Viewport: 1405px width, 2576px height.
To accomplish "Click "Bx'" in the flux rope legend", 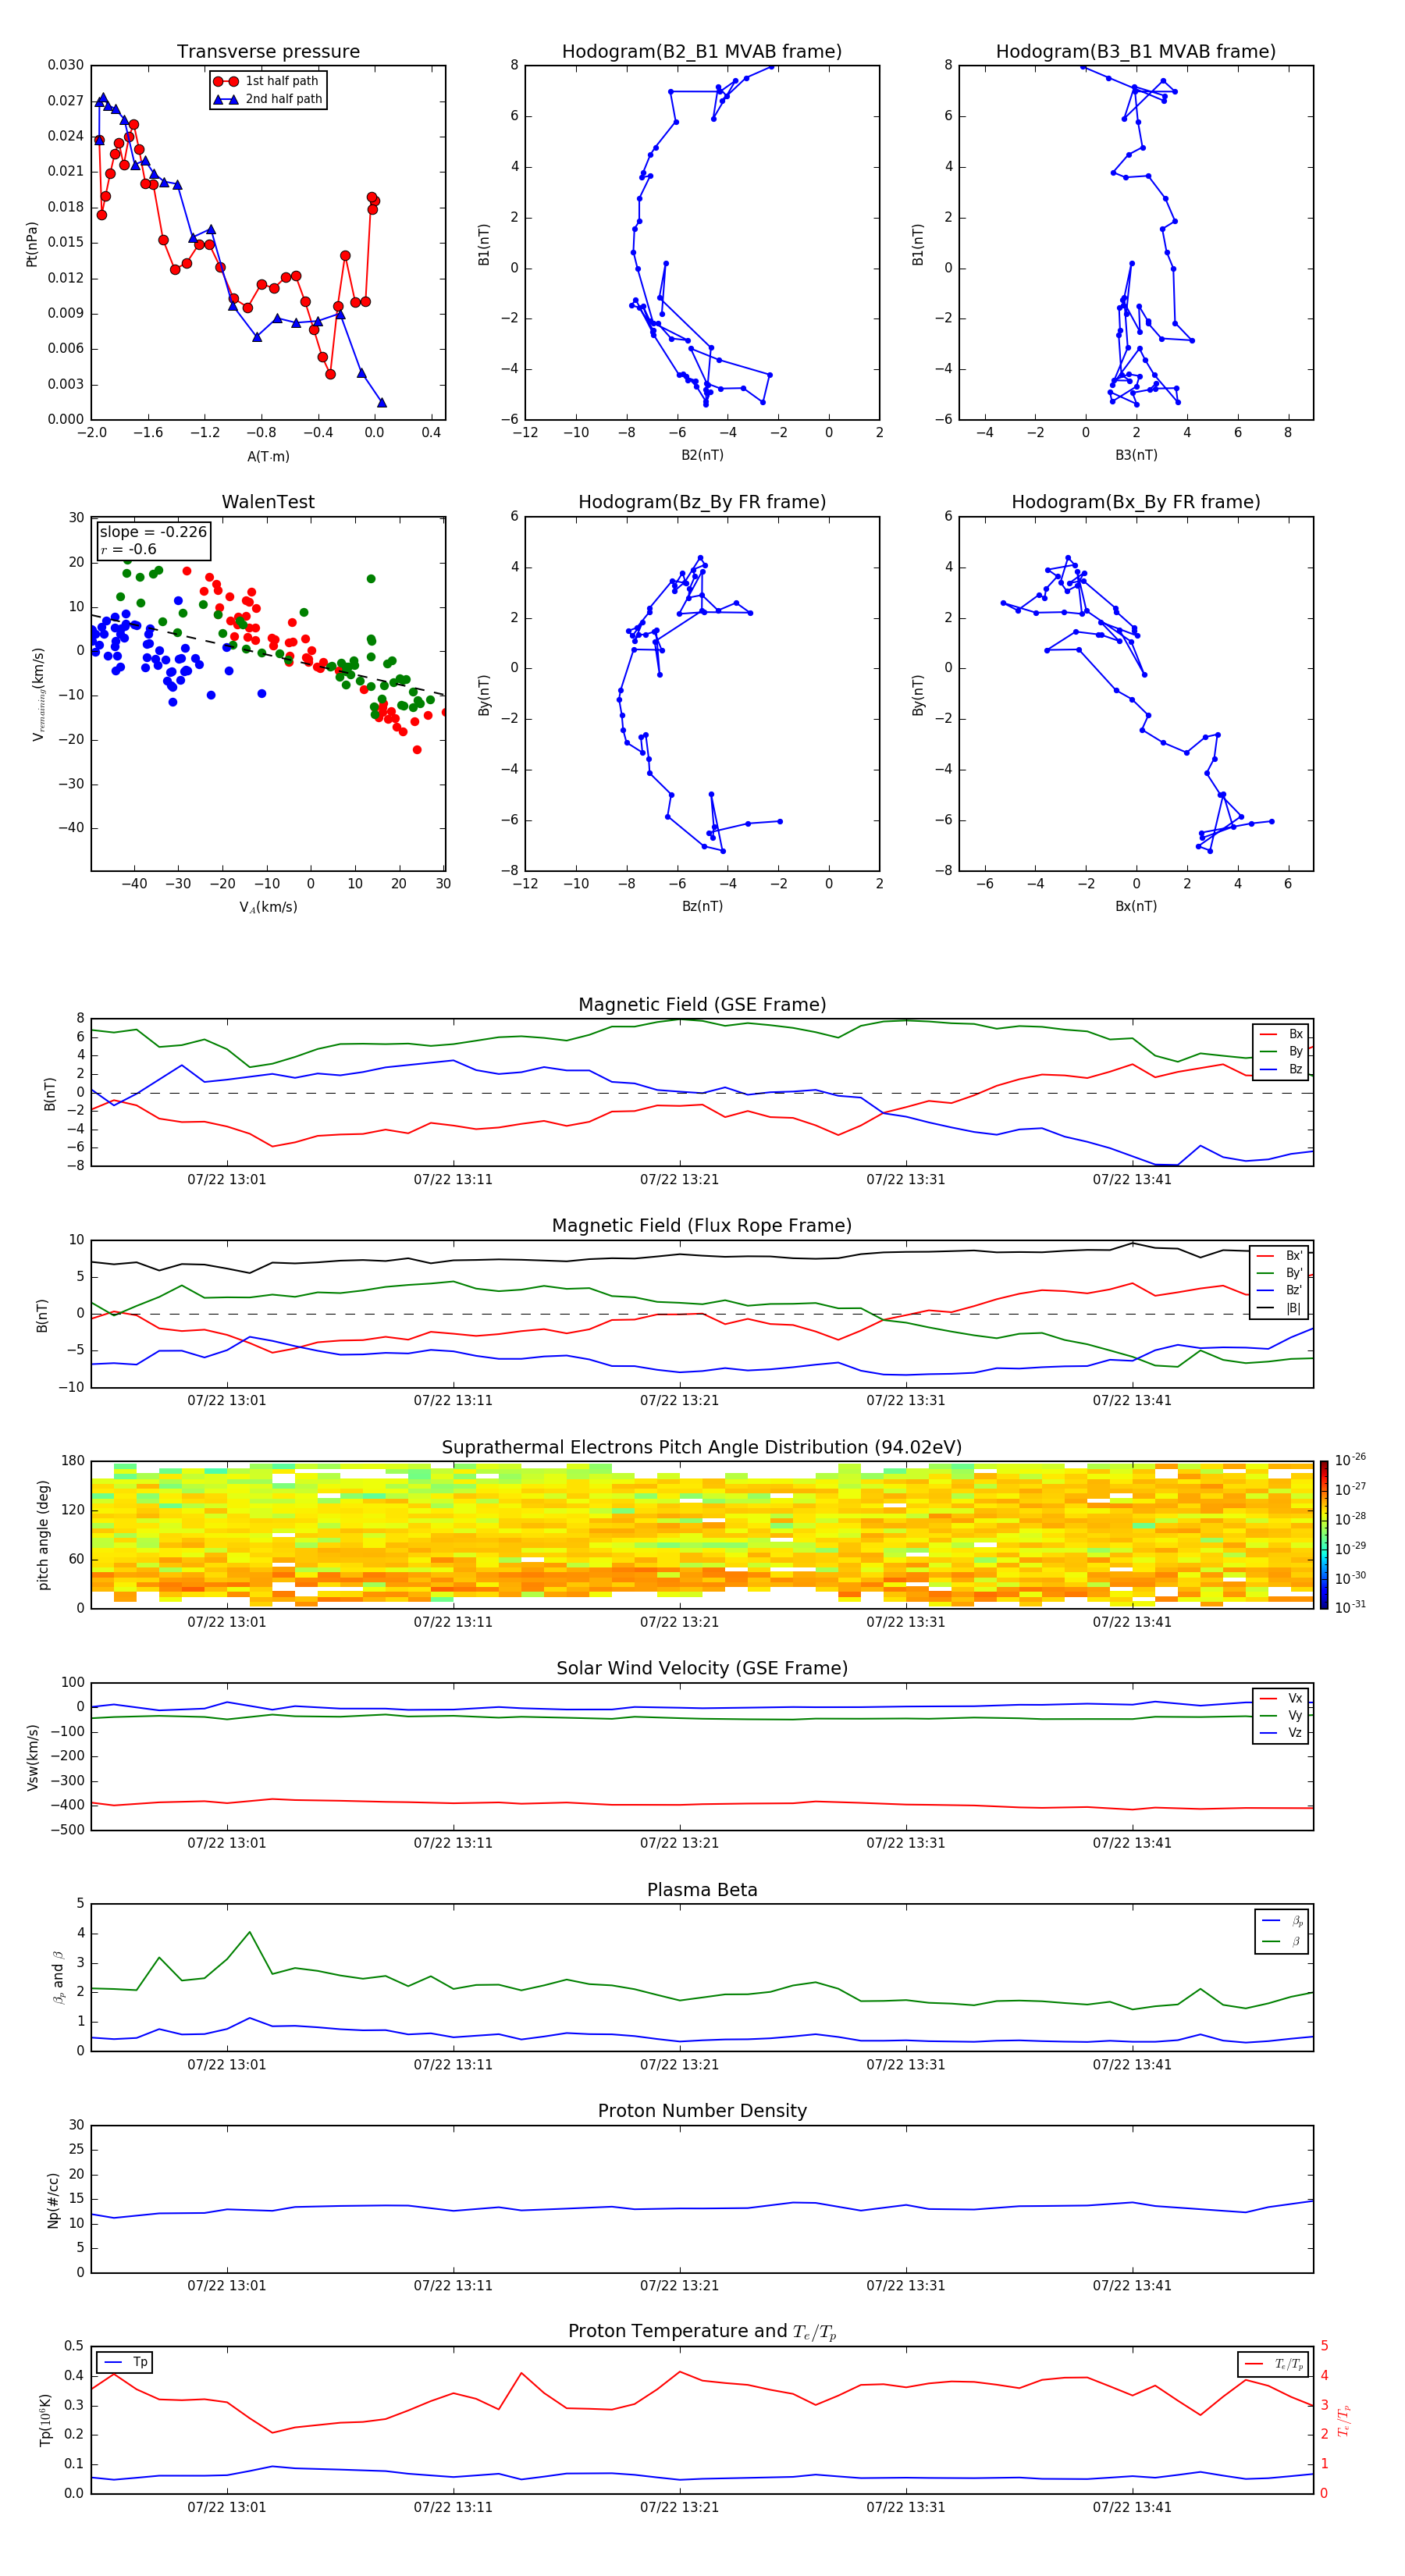I will coord(1294,1255).
